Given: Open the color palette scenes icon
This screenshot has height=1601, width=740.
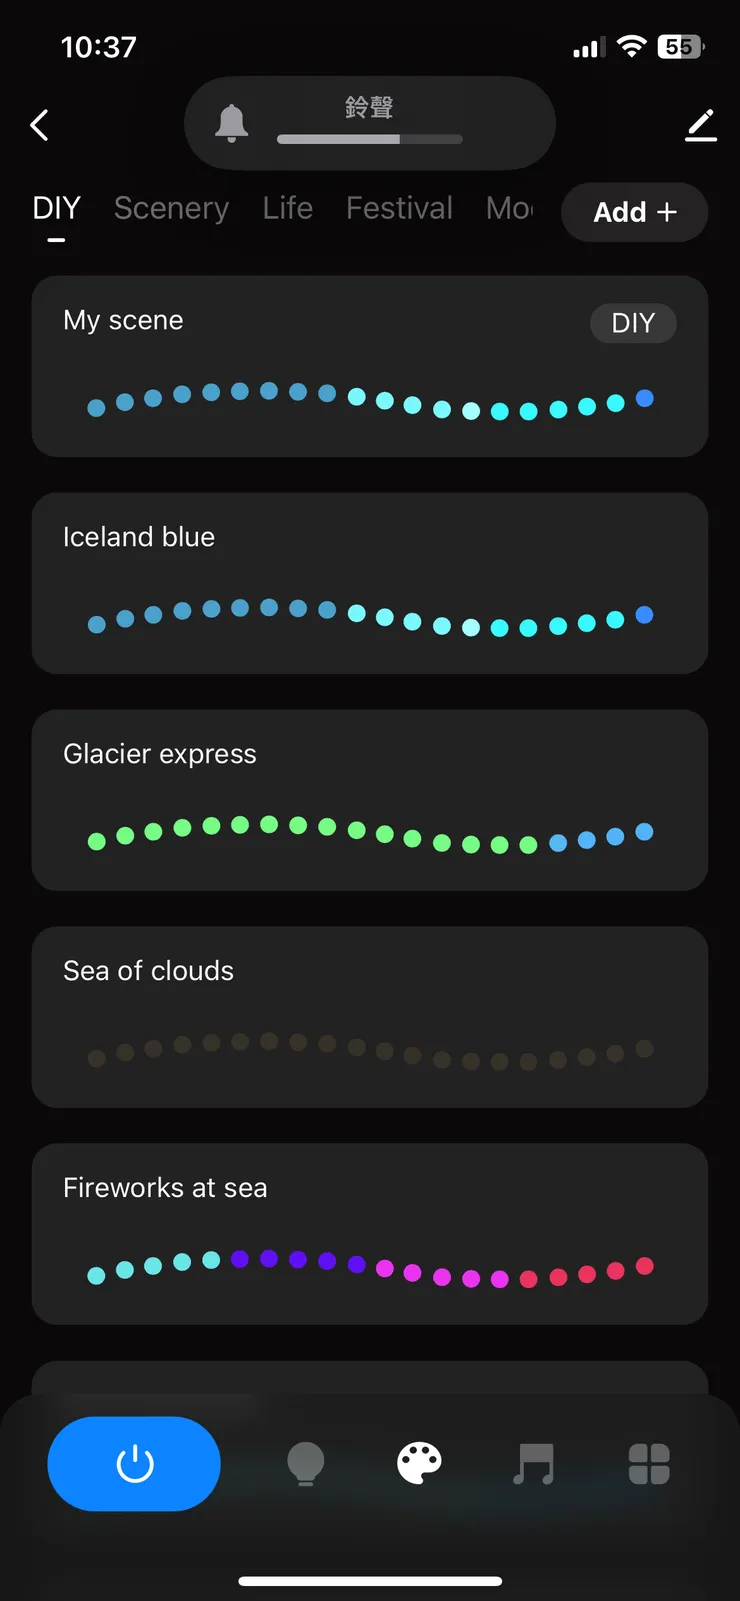Looking at the screenshot, I should click(x=419, y=1464).
